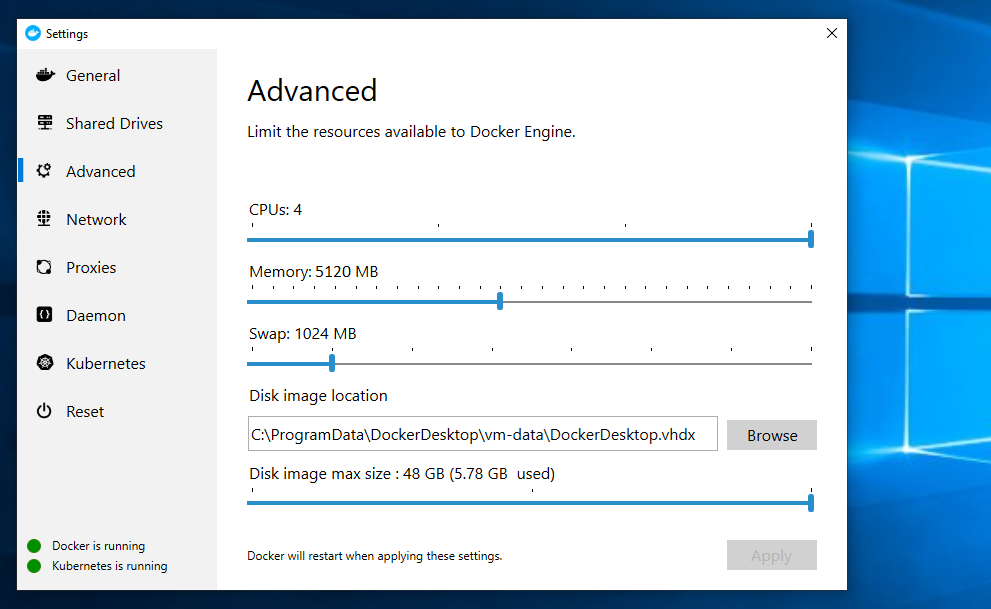Close the Settings window
This screenshot has width=991, height=609.
click(x=832, y=33)
